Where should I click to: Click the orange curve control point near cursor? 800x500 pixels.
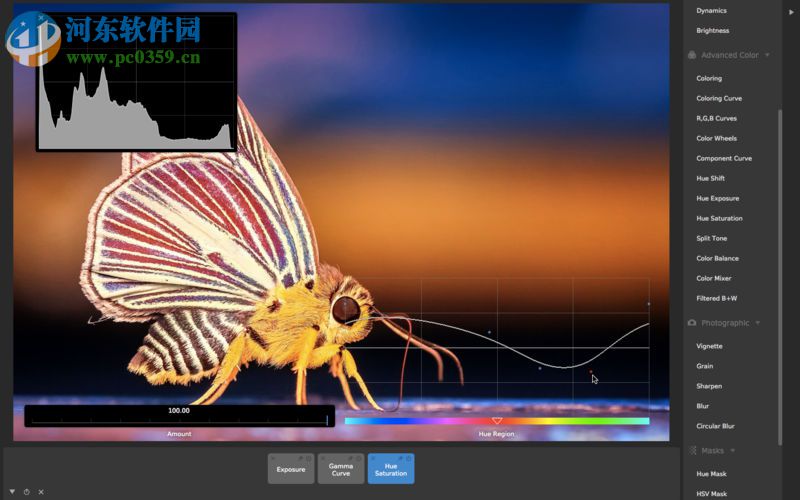tap(591, 371)
